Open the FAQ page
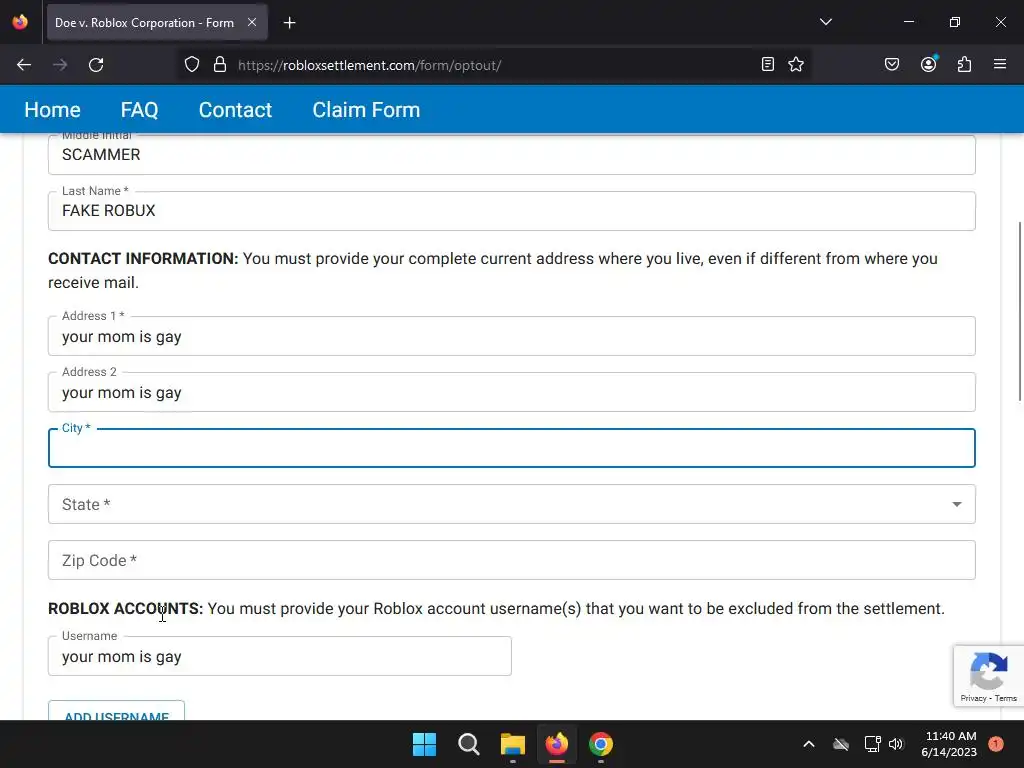1024x768 pixels. pyautogui.click(x=139, y=110)
